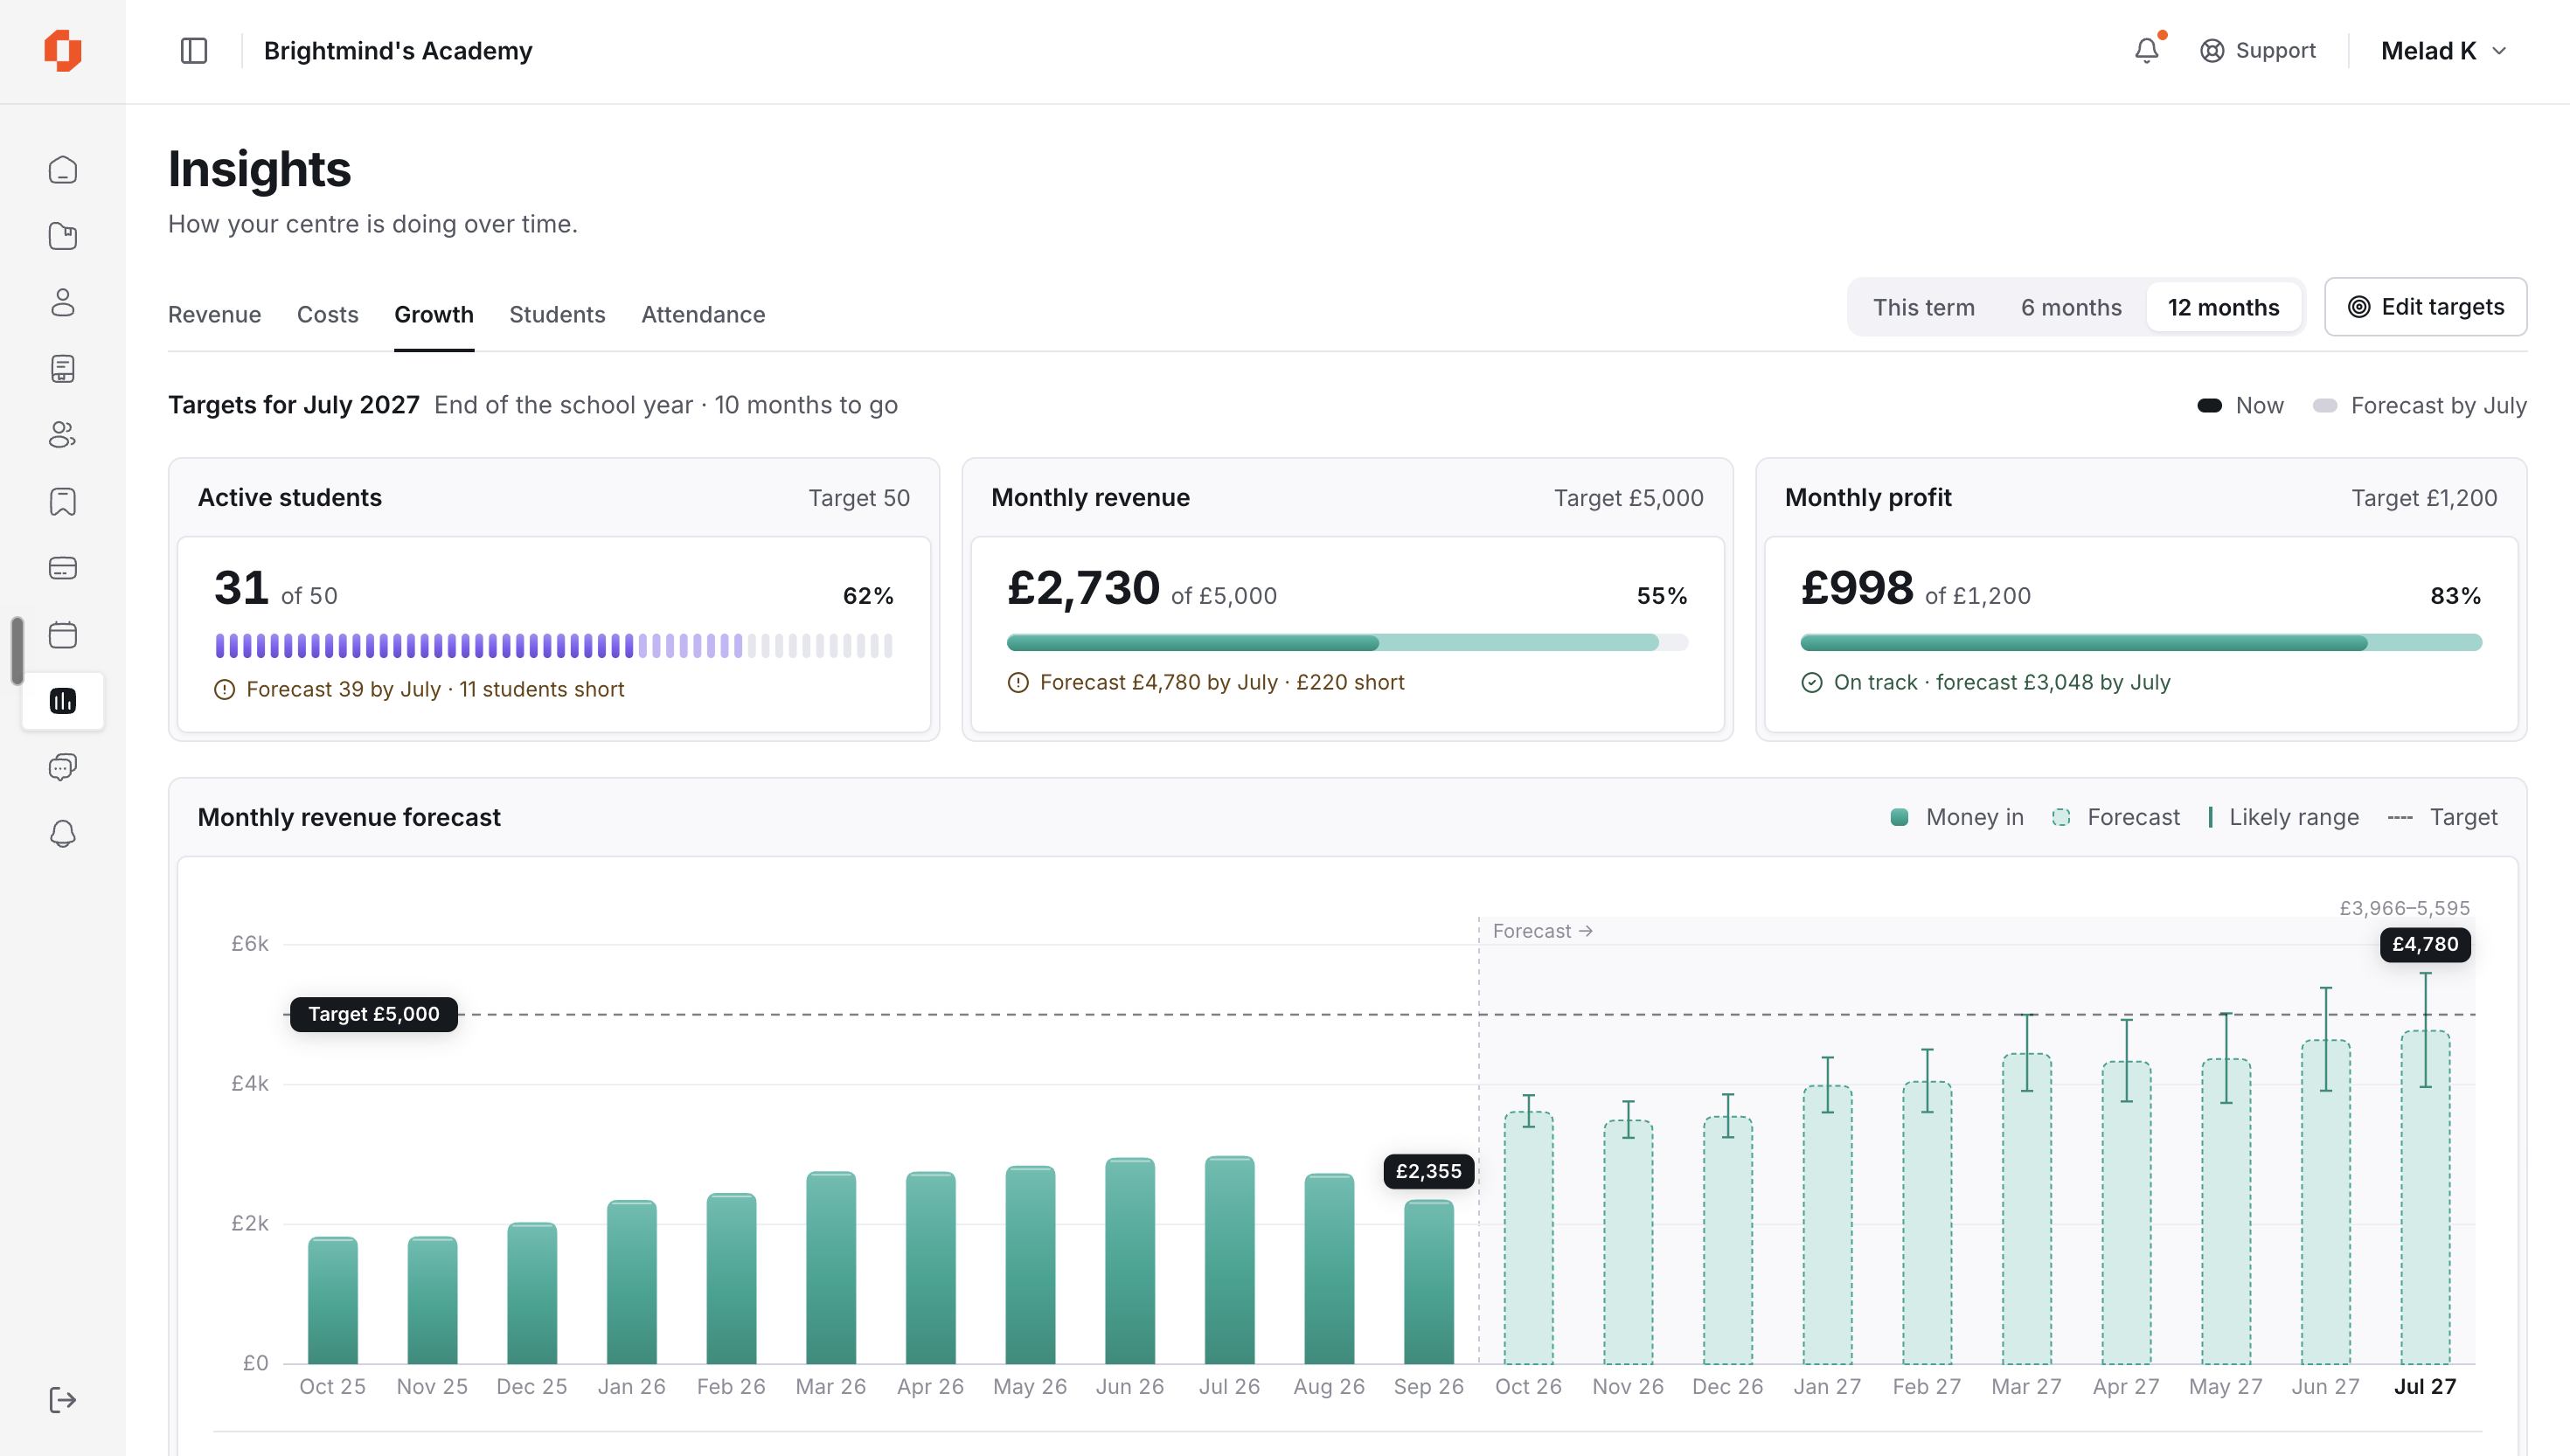Image resolution: width=2570 pixels, height=1456 pixels.
Task: Open the bell icon in sidebar
Action: [63, 833]
